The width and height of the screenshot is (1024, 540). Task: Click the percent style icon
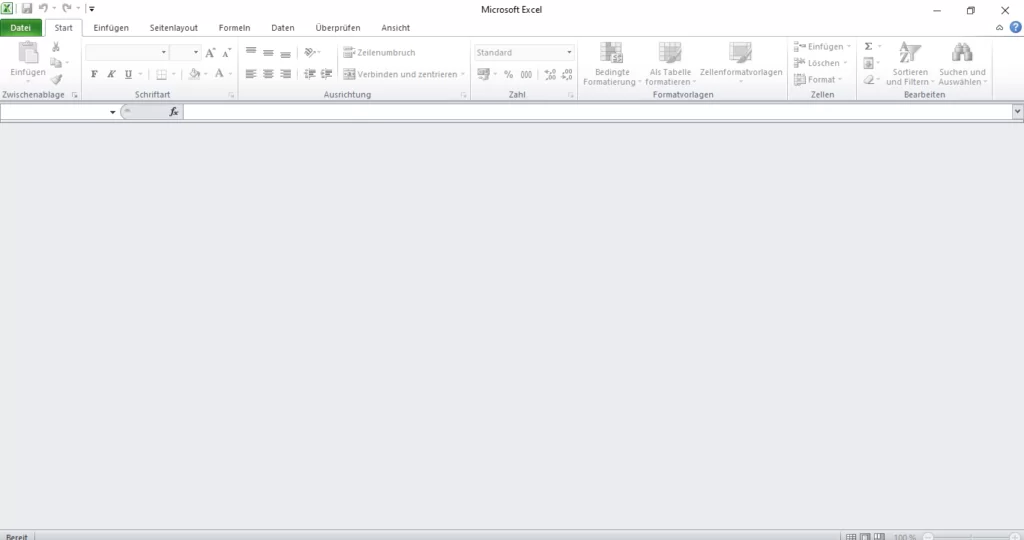pos(508,74)
